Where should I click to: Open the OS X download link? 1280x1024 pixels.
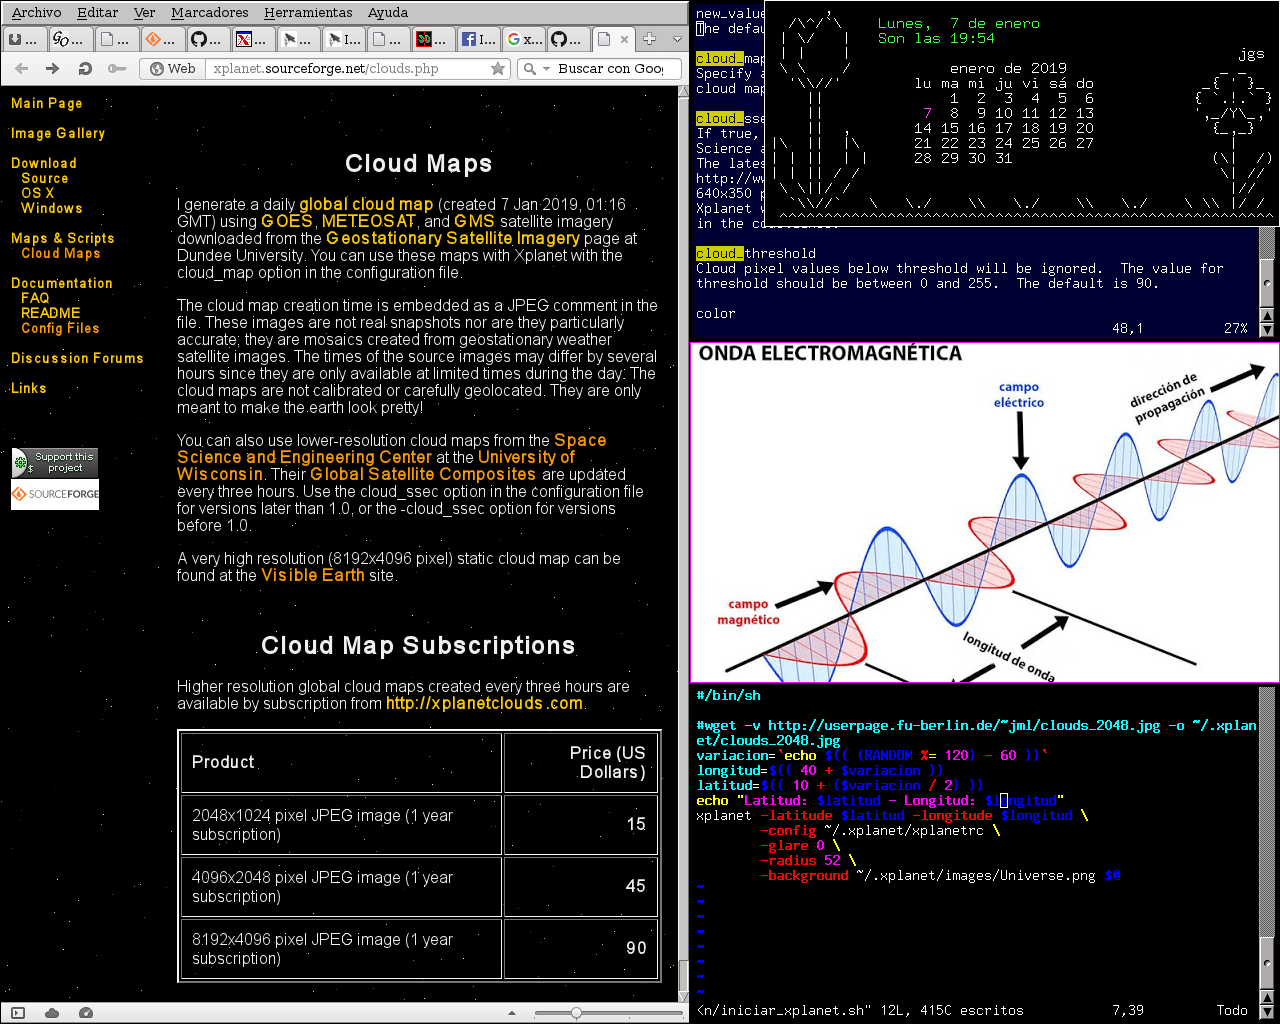coord(38,193)
